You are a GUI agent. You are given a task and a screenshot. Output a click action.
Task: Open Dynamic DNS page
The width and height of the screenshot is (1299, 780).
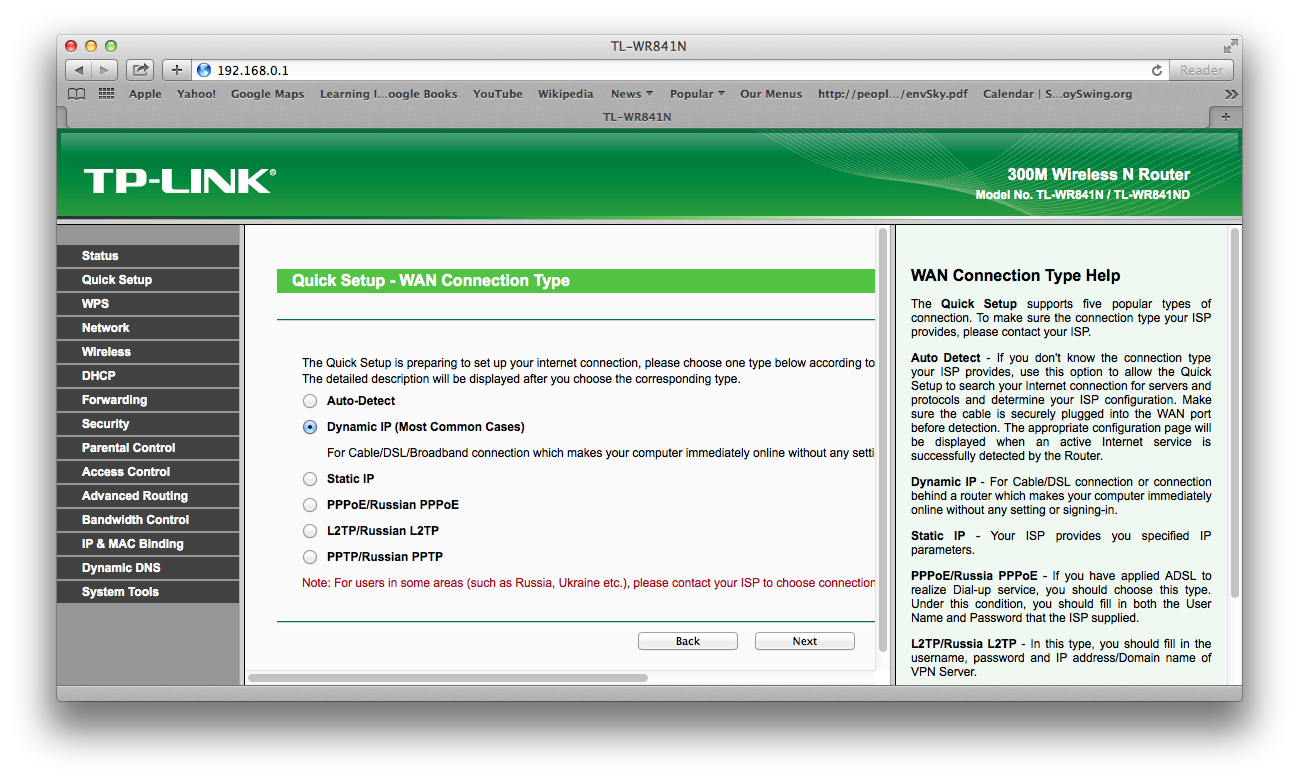pyautogui.click(x=148, y=568)
